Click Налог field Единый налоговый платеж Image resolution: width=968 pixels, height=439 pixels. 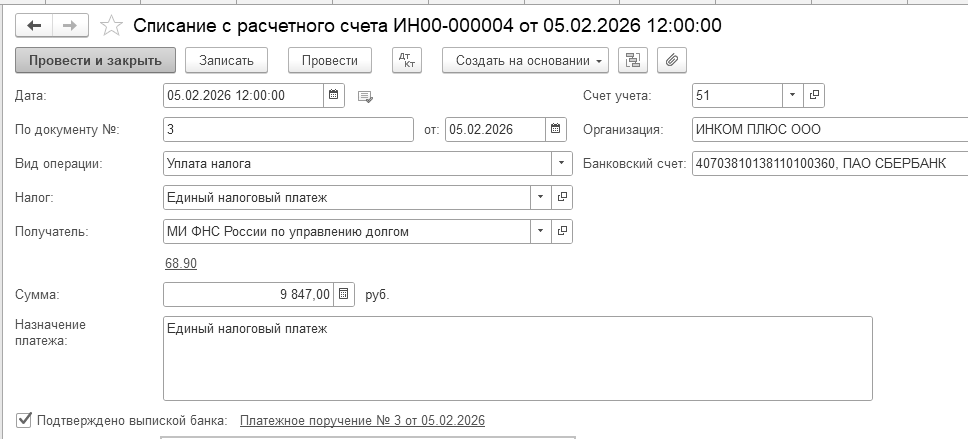[347, 198]
